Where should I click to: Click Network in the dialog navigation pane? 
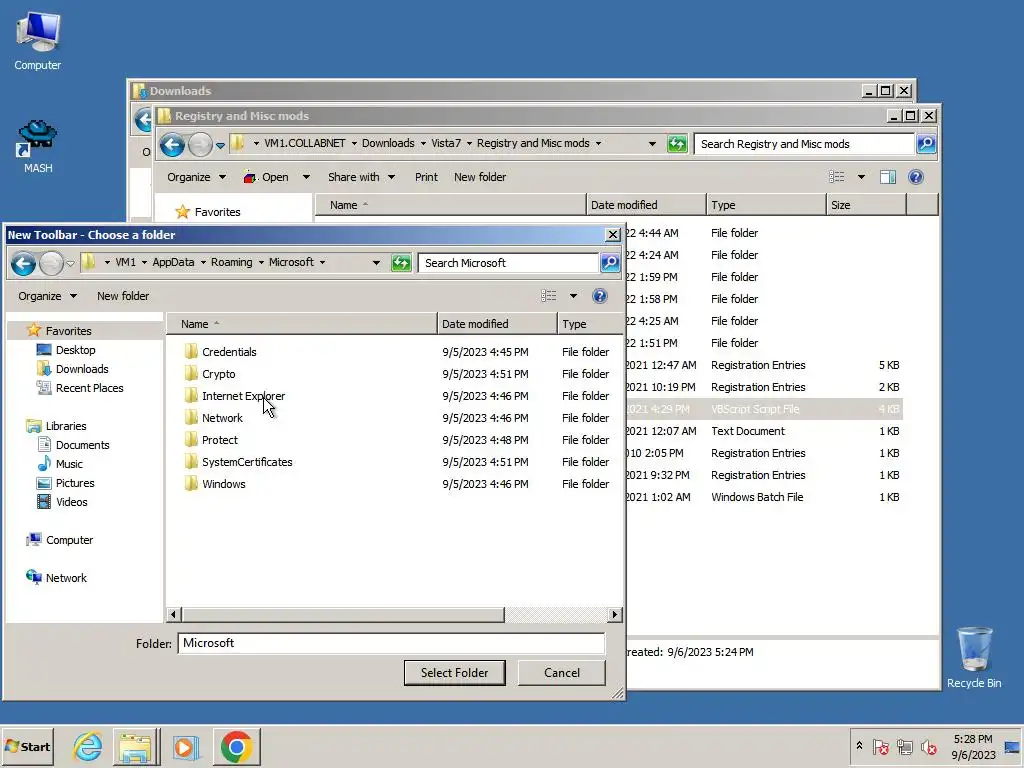point(66,578)
